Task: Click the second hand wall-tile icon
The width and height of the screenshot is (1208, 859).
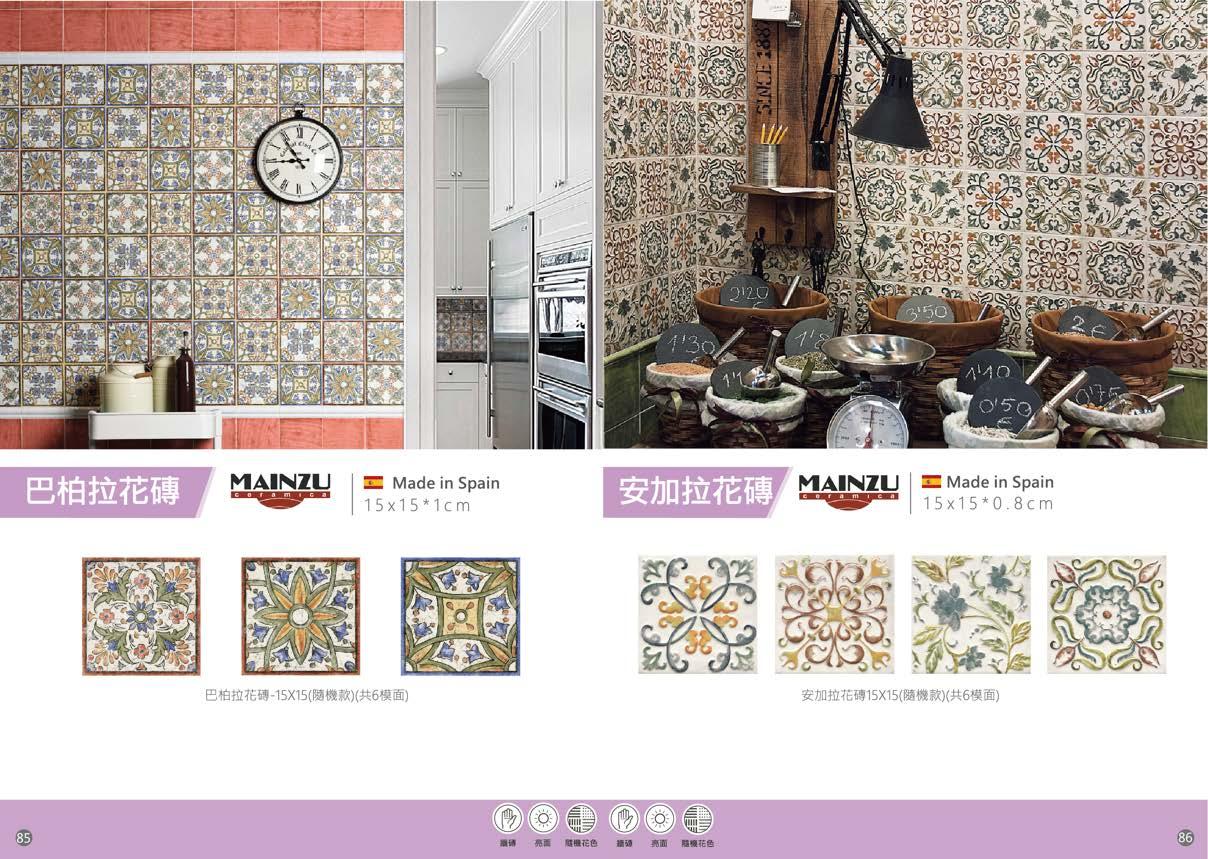Action: click(624, 819)
